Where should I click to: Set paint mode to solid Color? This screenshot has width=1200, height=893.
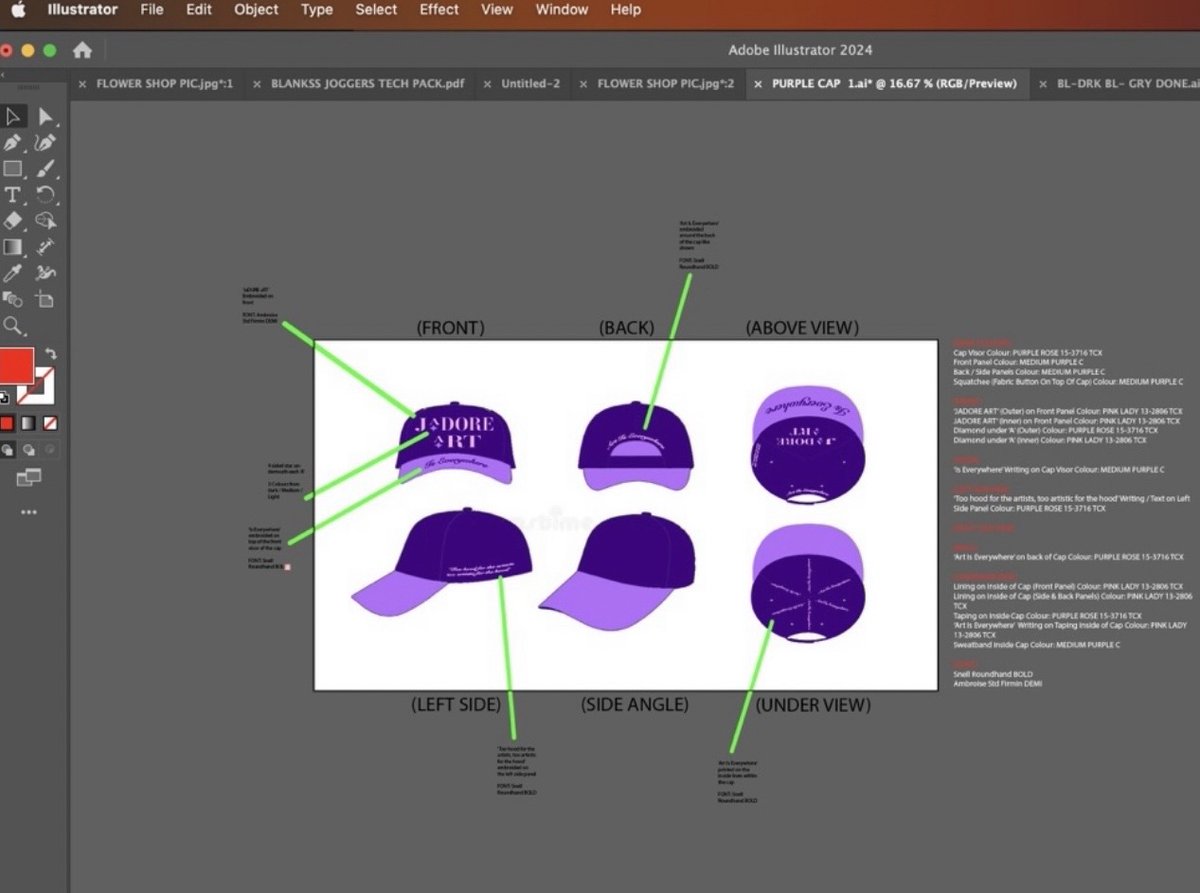pos(8,423)
